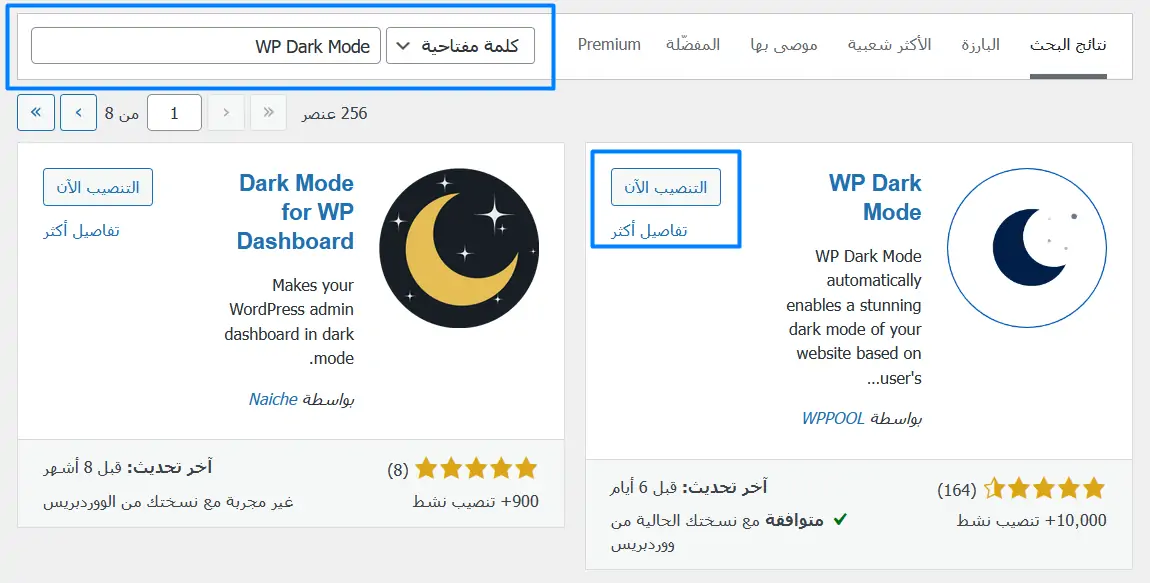
Task: Go to the next page of results
Action: (78, 113)
